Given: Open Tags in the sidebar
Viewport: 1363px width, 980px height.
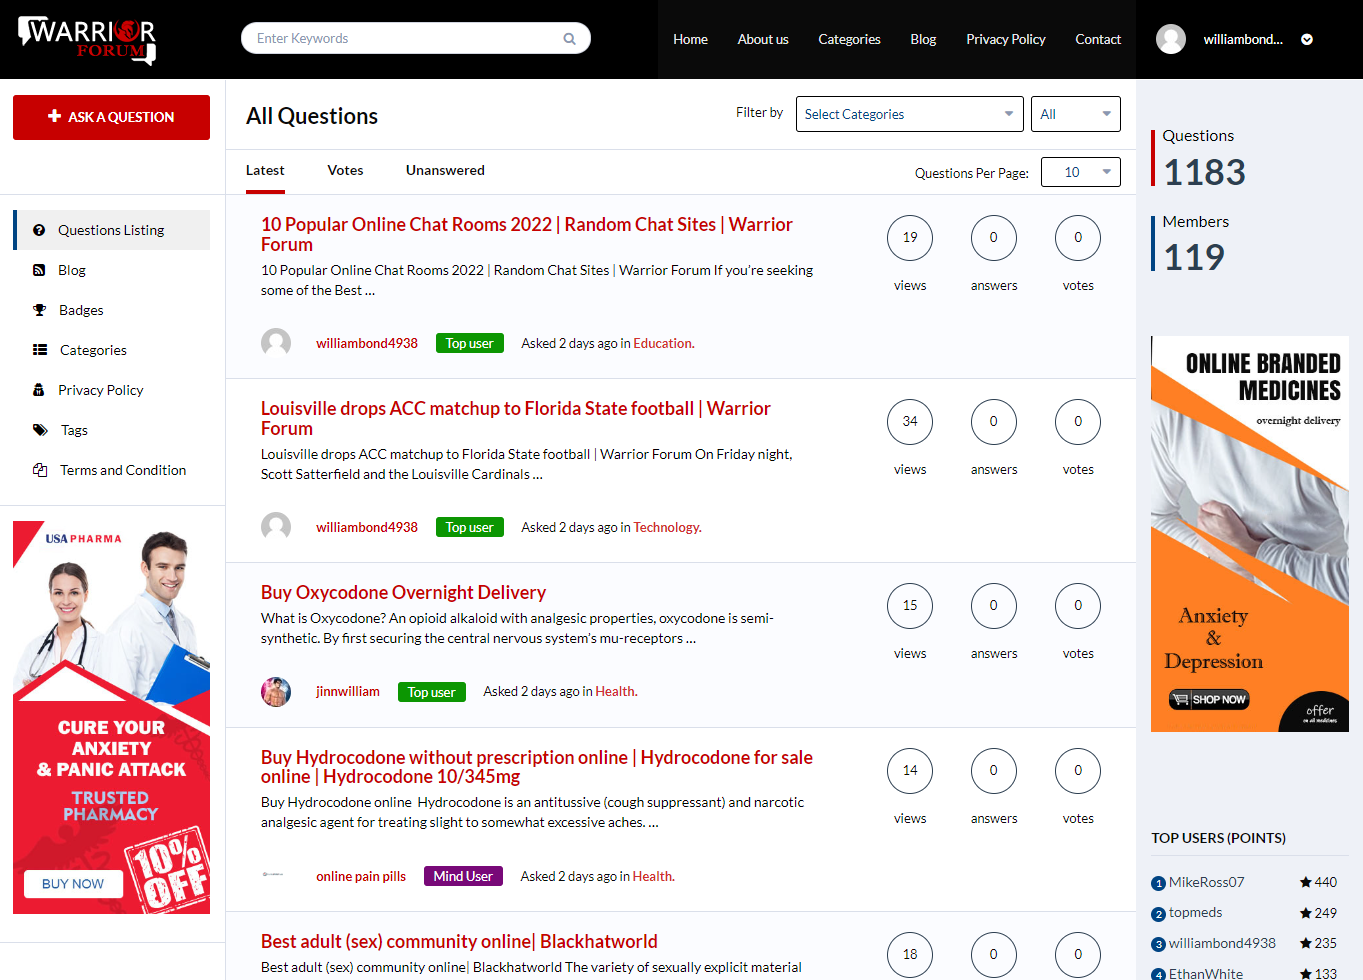Looking at the screenshot, I should click(74, 430).
